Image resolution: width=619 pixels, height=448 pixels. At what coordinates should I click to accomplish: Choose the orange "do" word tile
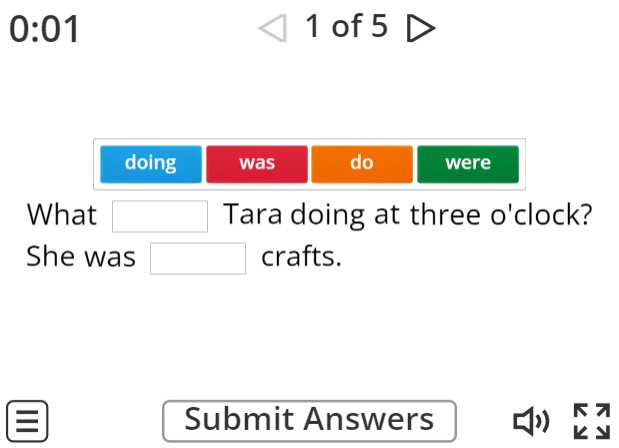362,164
